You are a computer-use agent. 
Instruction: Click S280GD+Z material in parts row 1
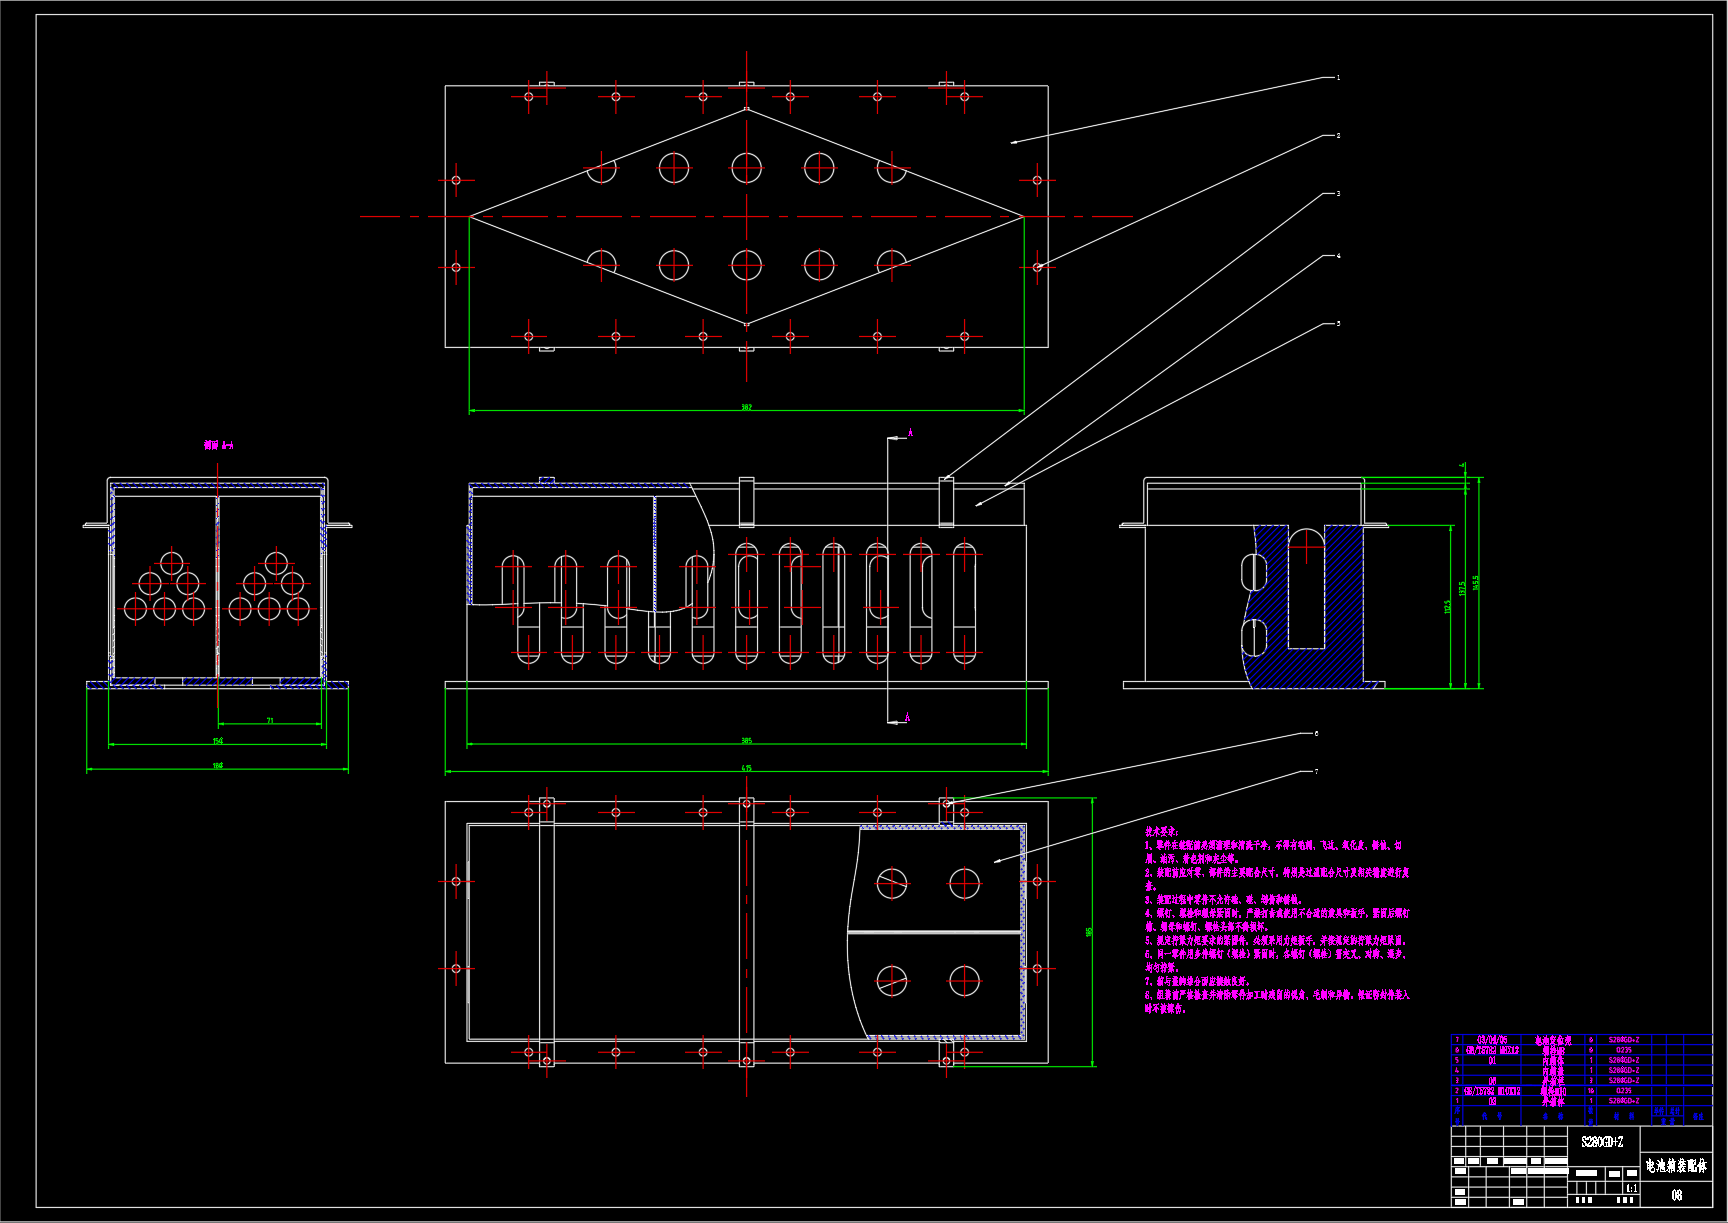1624,1101
